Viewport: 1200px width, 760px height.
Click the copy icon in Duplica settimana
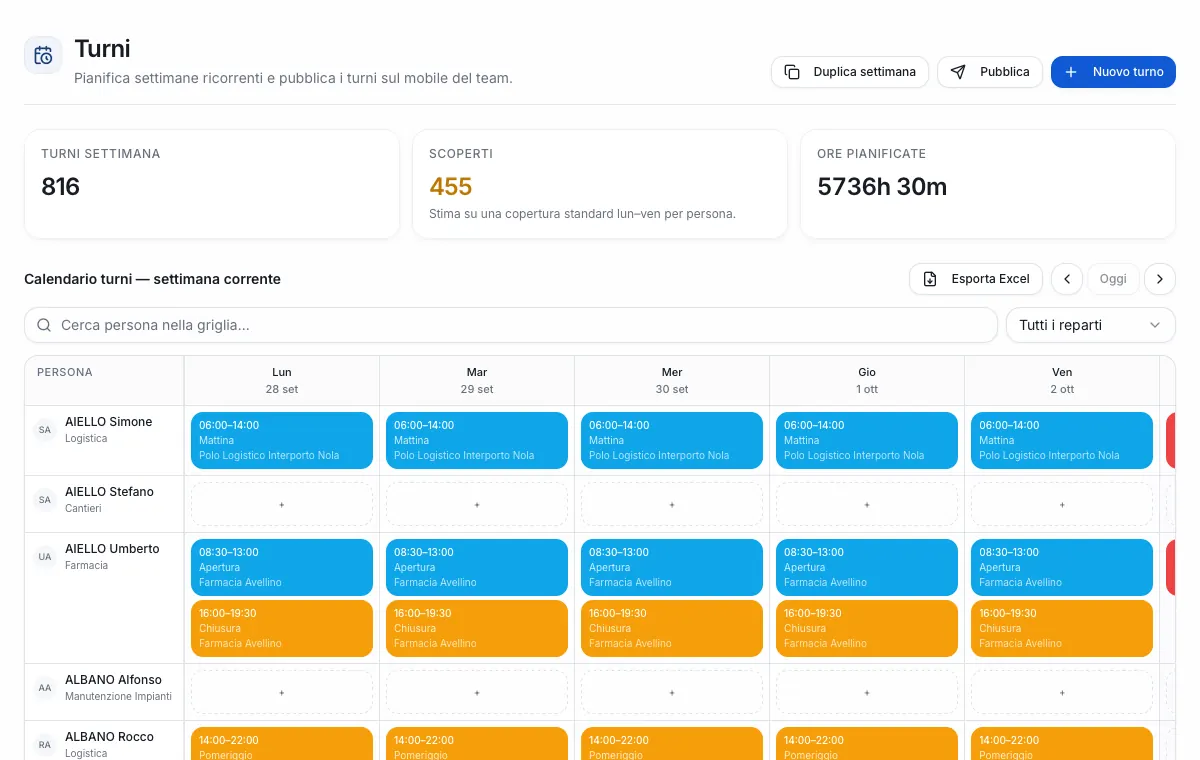[792, 72]
